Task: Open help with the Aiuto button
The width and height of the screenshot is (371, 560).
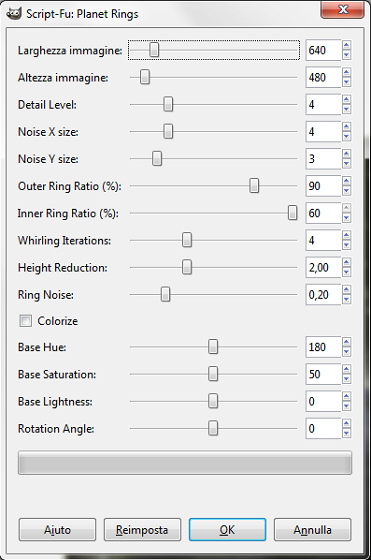Action: [x=57, y=530]
